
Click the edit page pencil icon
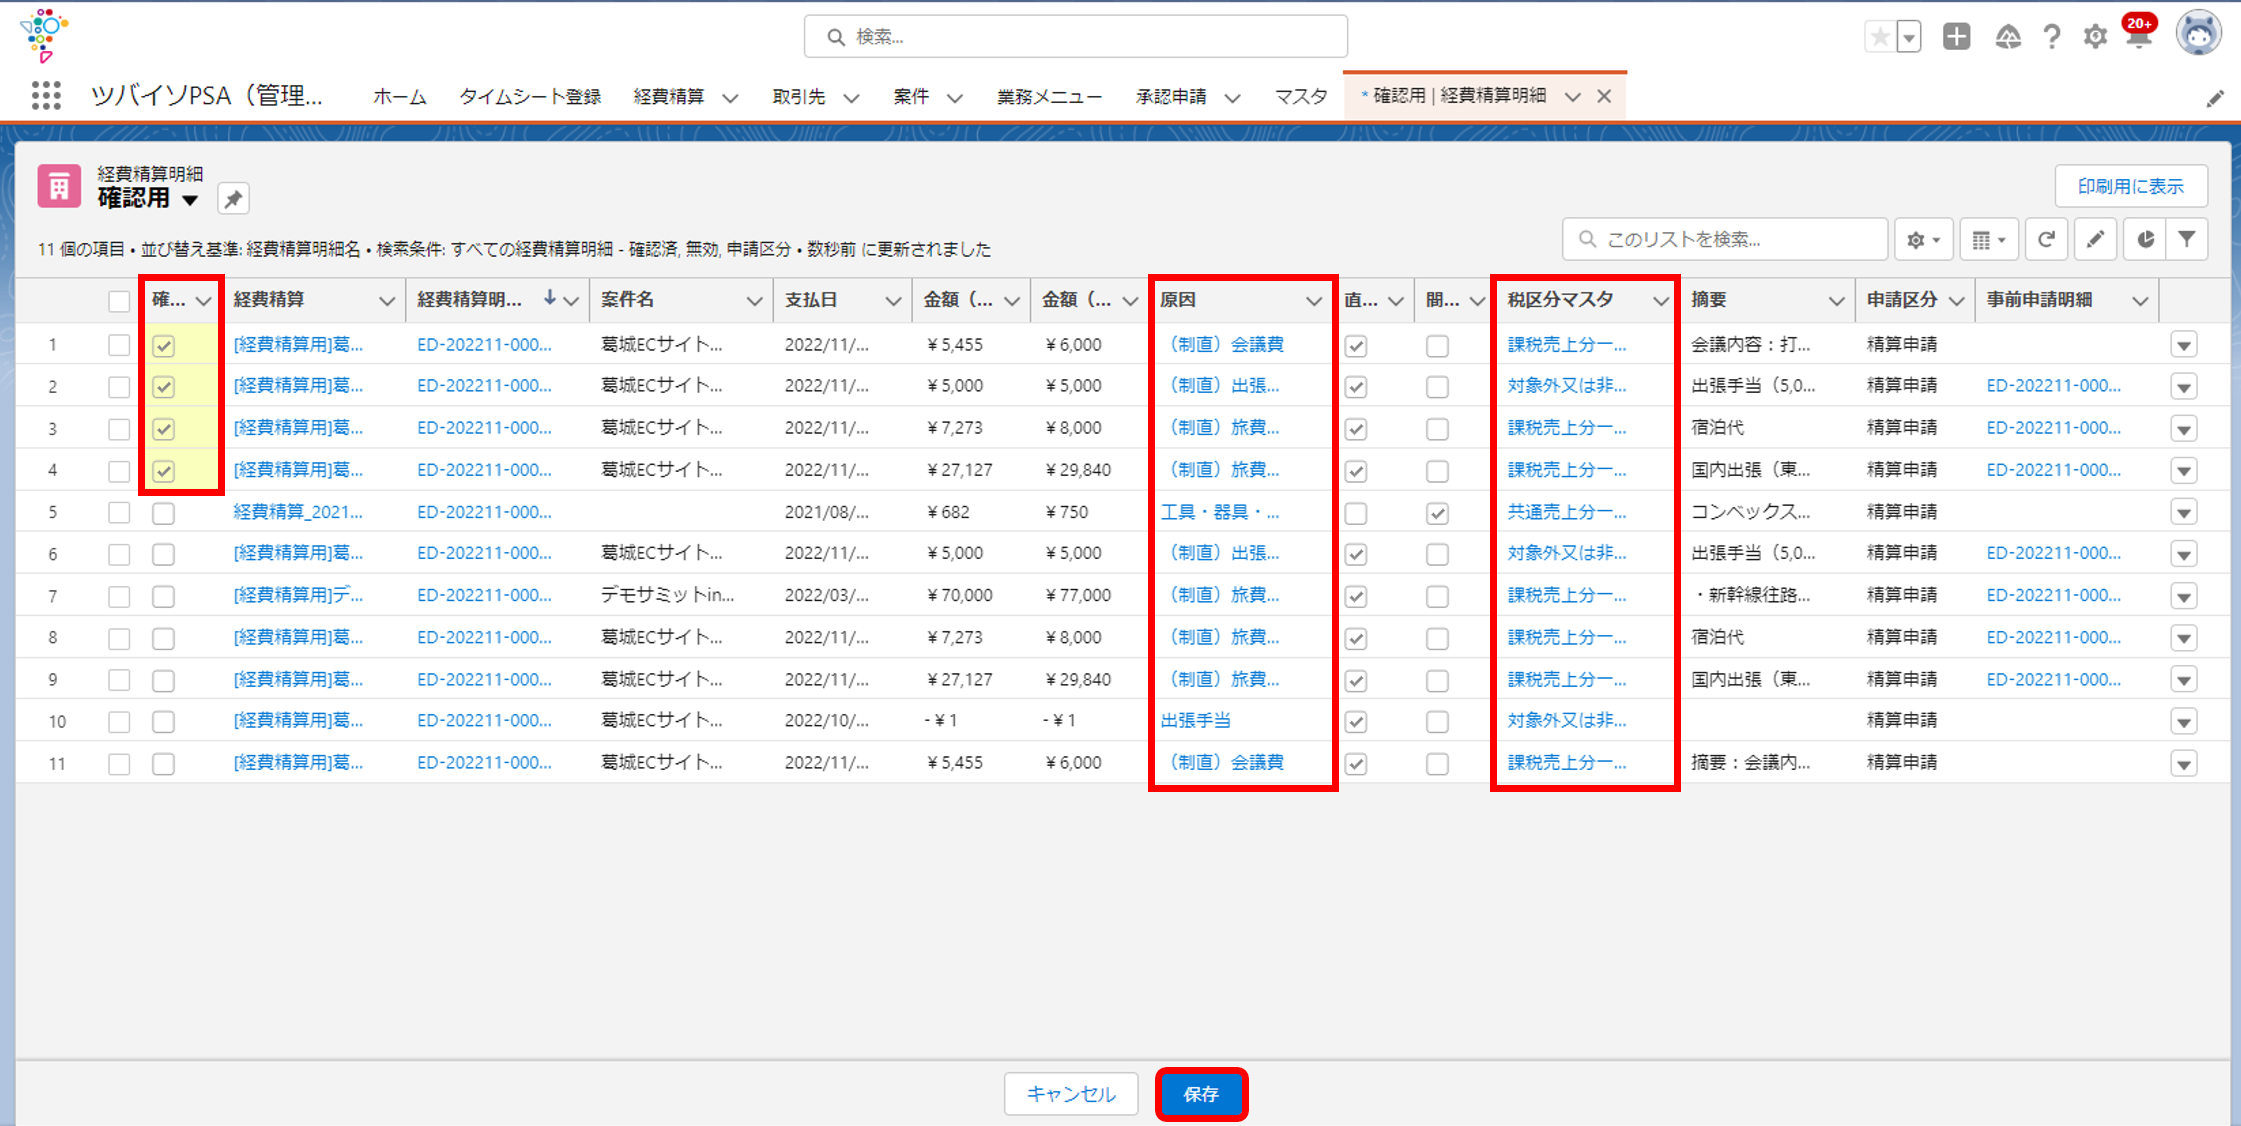(2215, 98)
